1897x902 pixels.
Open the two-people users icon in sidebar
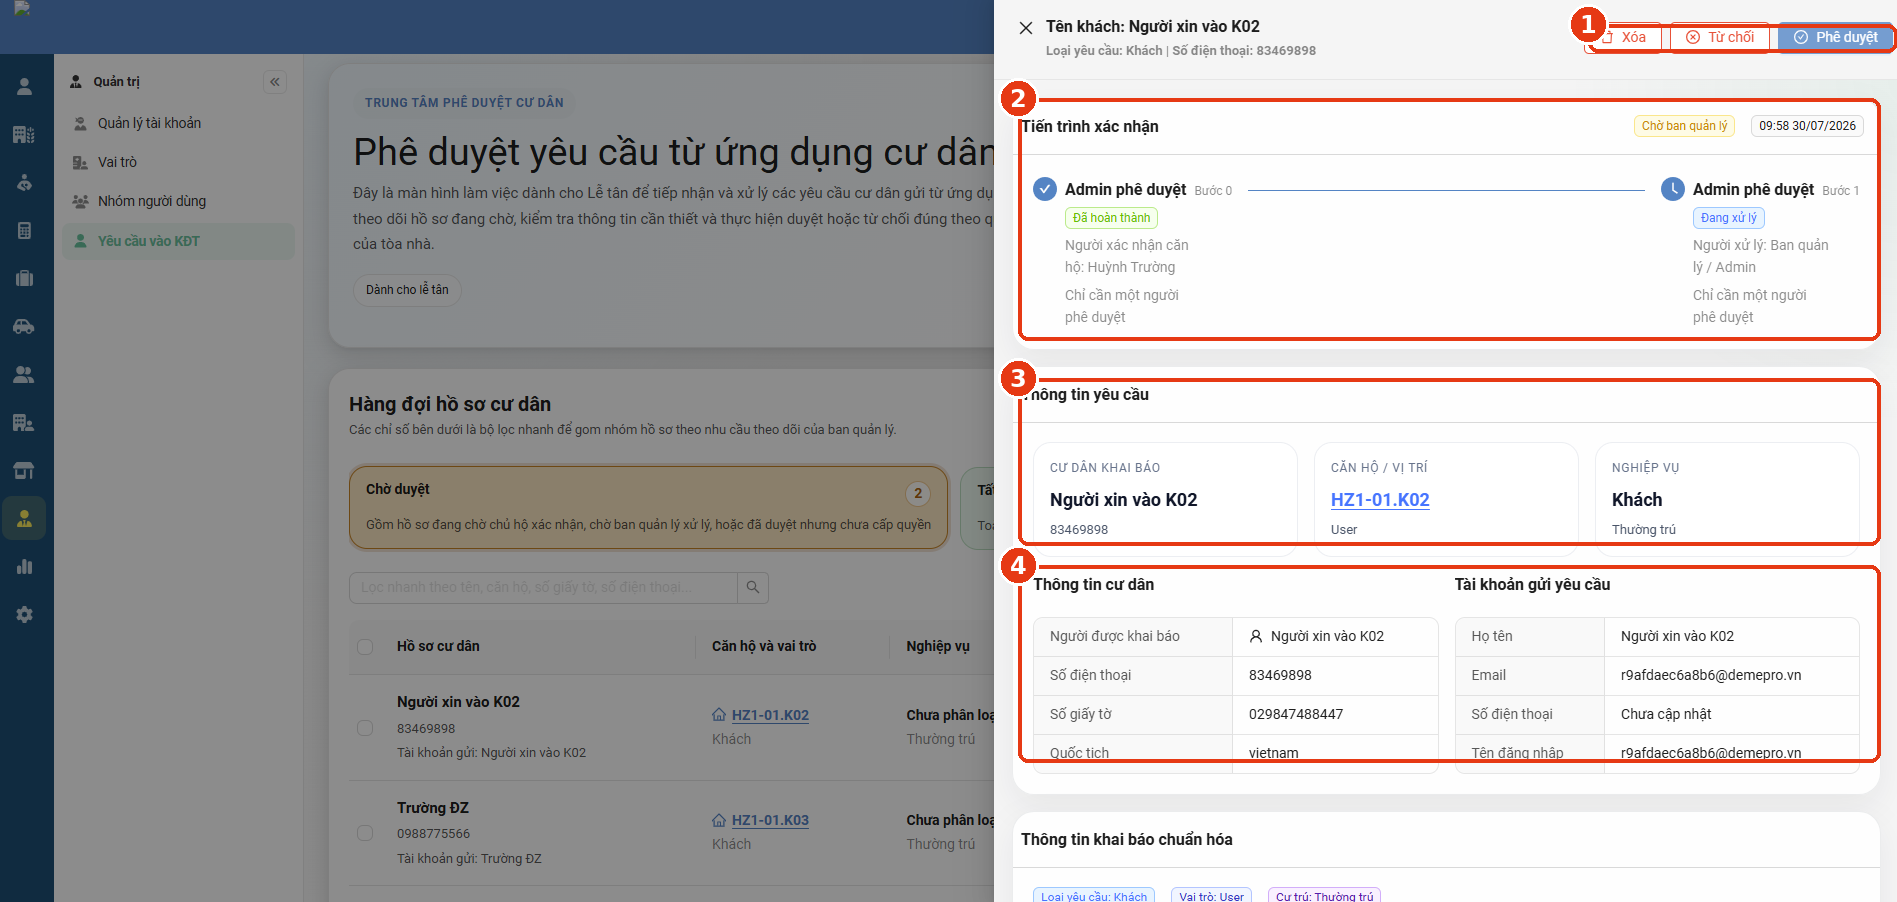pyautogui.click(x=24, y=375)
